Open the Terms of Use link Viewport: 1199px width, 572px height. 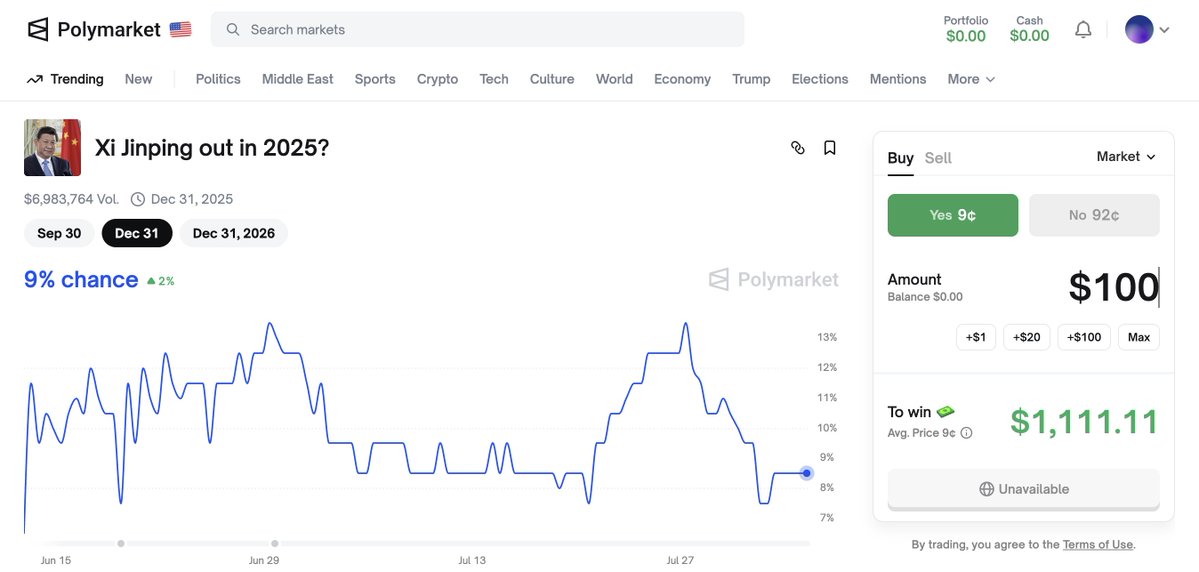tap(1097, 544)
